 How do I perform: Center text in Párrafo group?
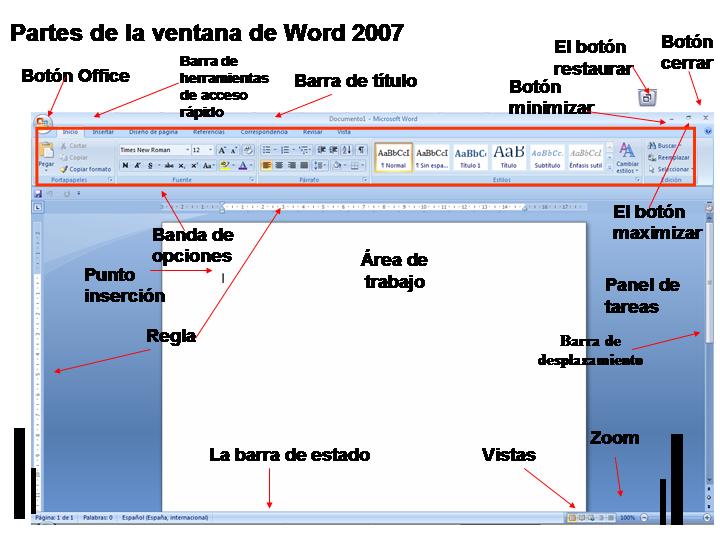click(279, 165)
